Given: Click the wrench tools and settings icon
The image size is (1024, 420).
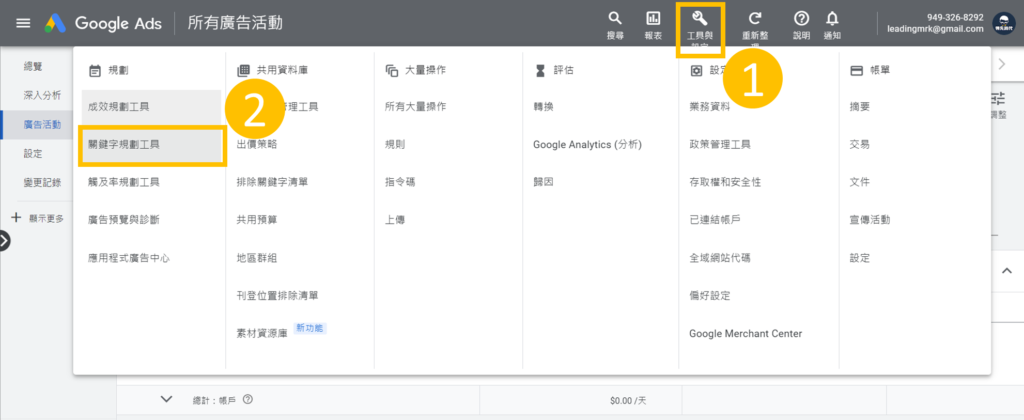Looking at the screenshot, I should coord(699,18).
